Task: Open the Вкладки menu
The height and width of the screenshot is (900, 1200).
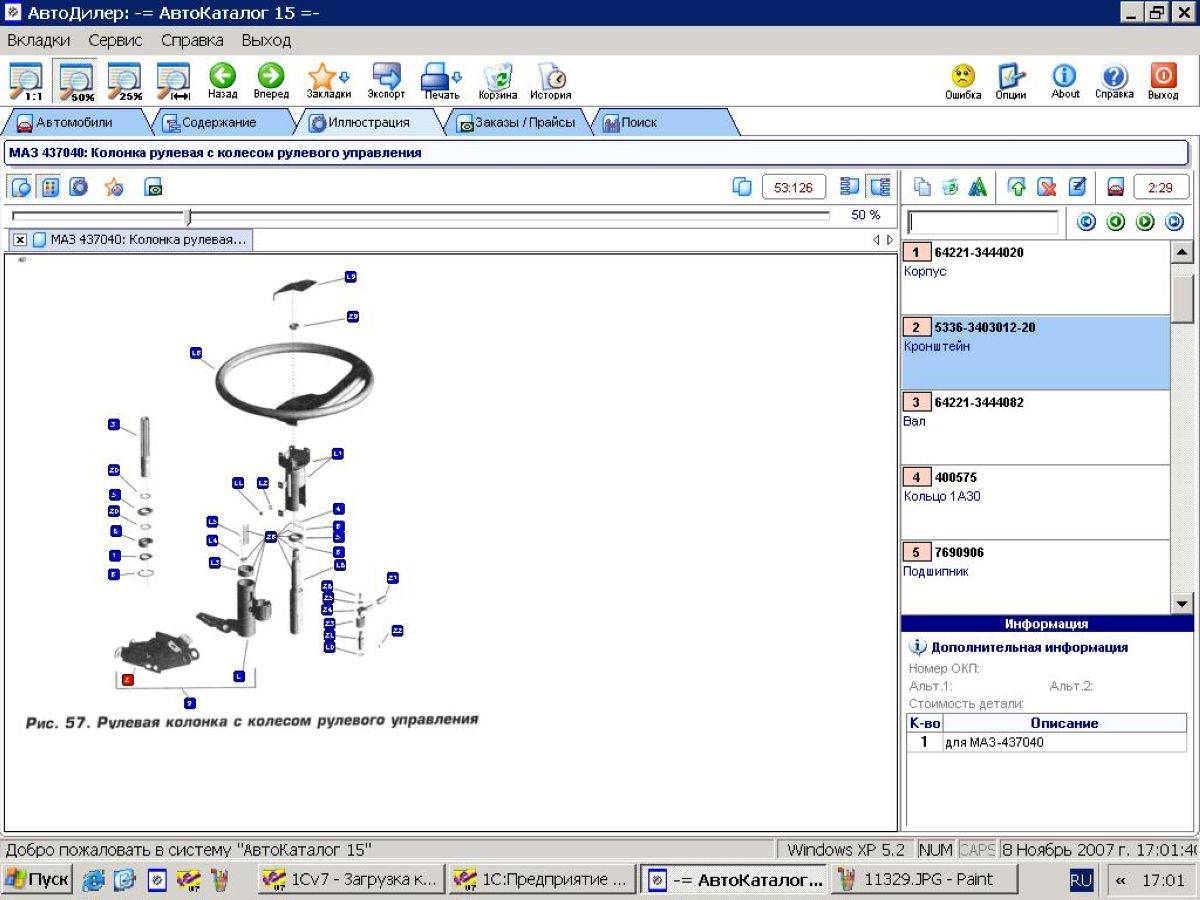Action: coord(39,41)
